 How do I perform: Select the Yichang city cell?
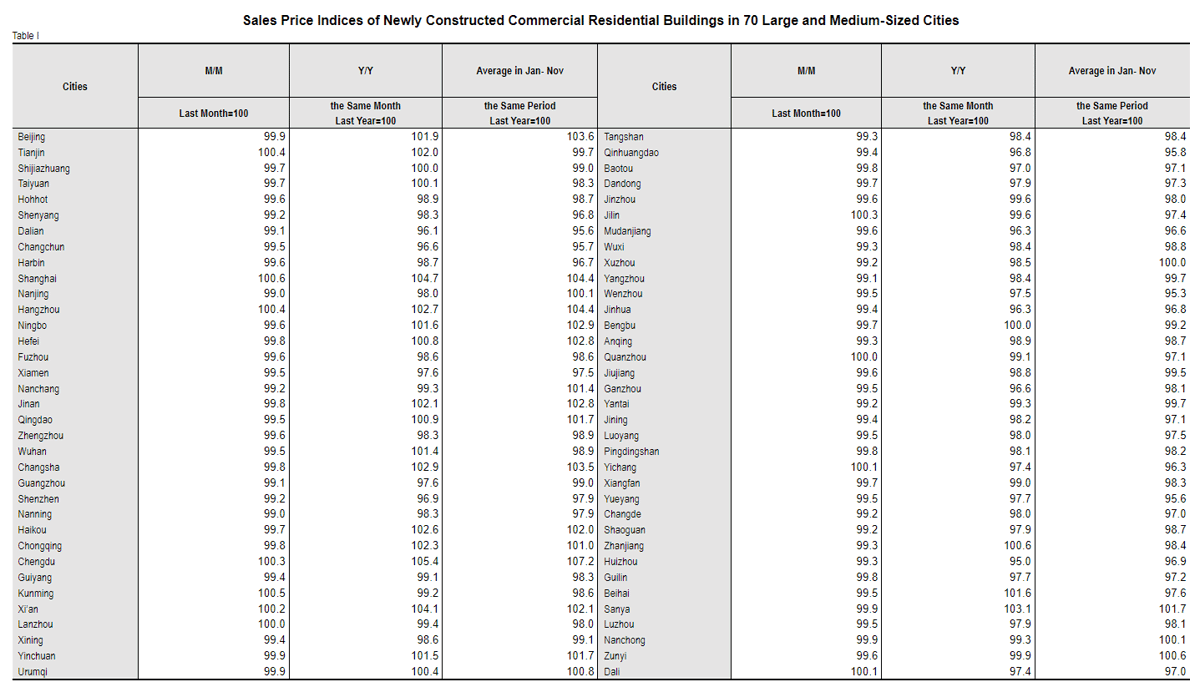[620, 467]
